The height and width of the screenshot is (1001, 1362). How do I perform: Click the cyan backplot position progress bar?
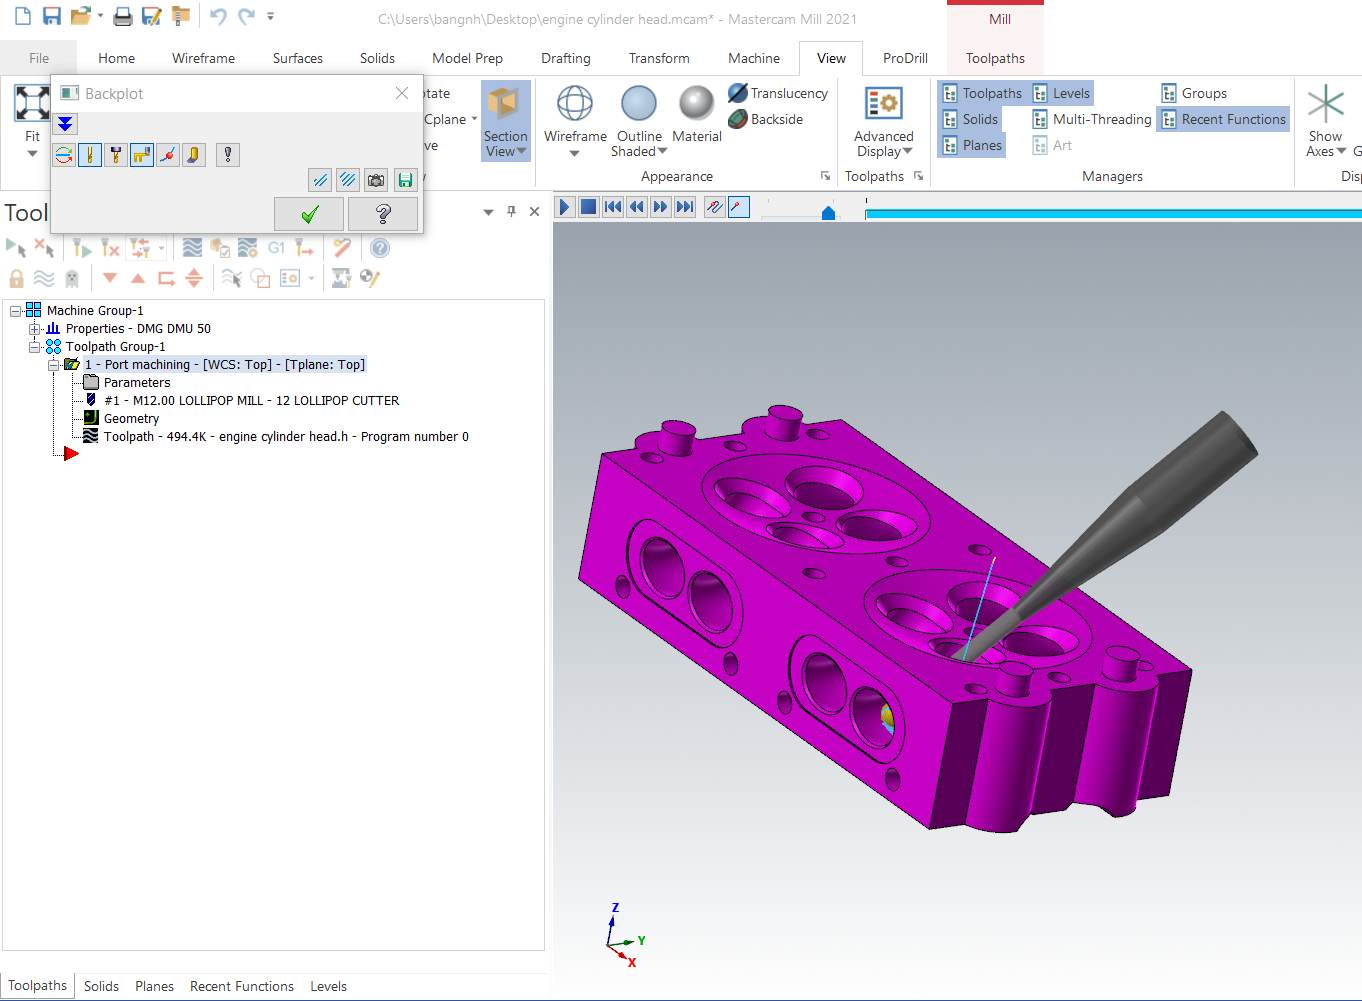(x=1113, y=213)
